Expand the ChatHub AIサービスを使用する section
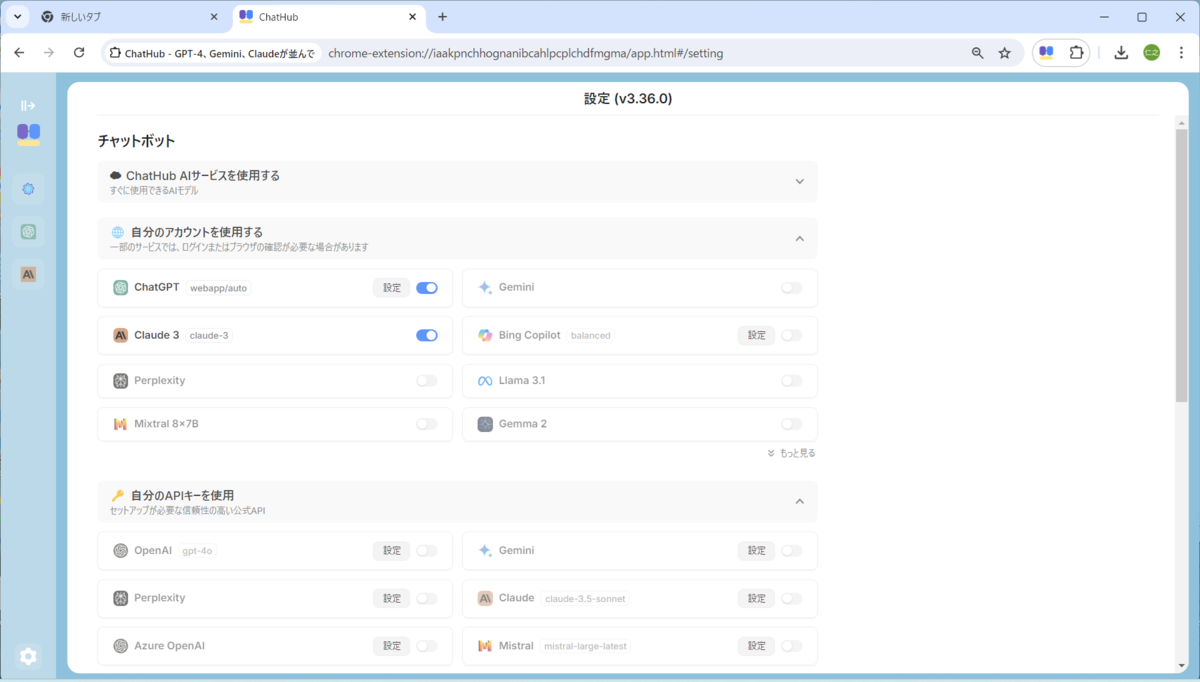 457,181
